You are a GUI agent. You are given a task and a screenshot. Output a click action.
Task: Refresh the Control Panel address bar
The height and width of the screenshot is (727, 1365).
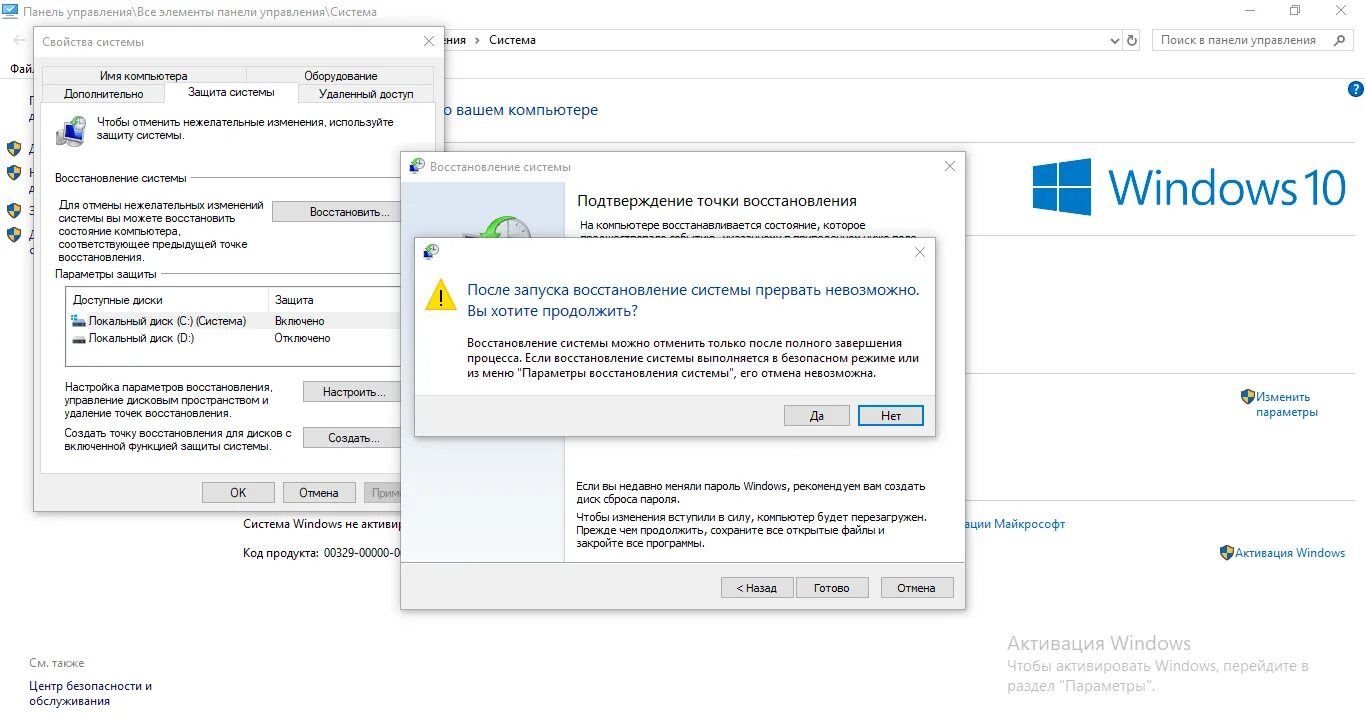[1132, 41]
